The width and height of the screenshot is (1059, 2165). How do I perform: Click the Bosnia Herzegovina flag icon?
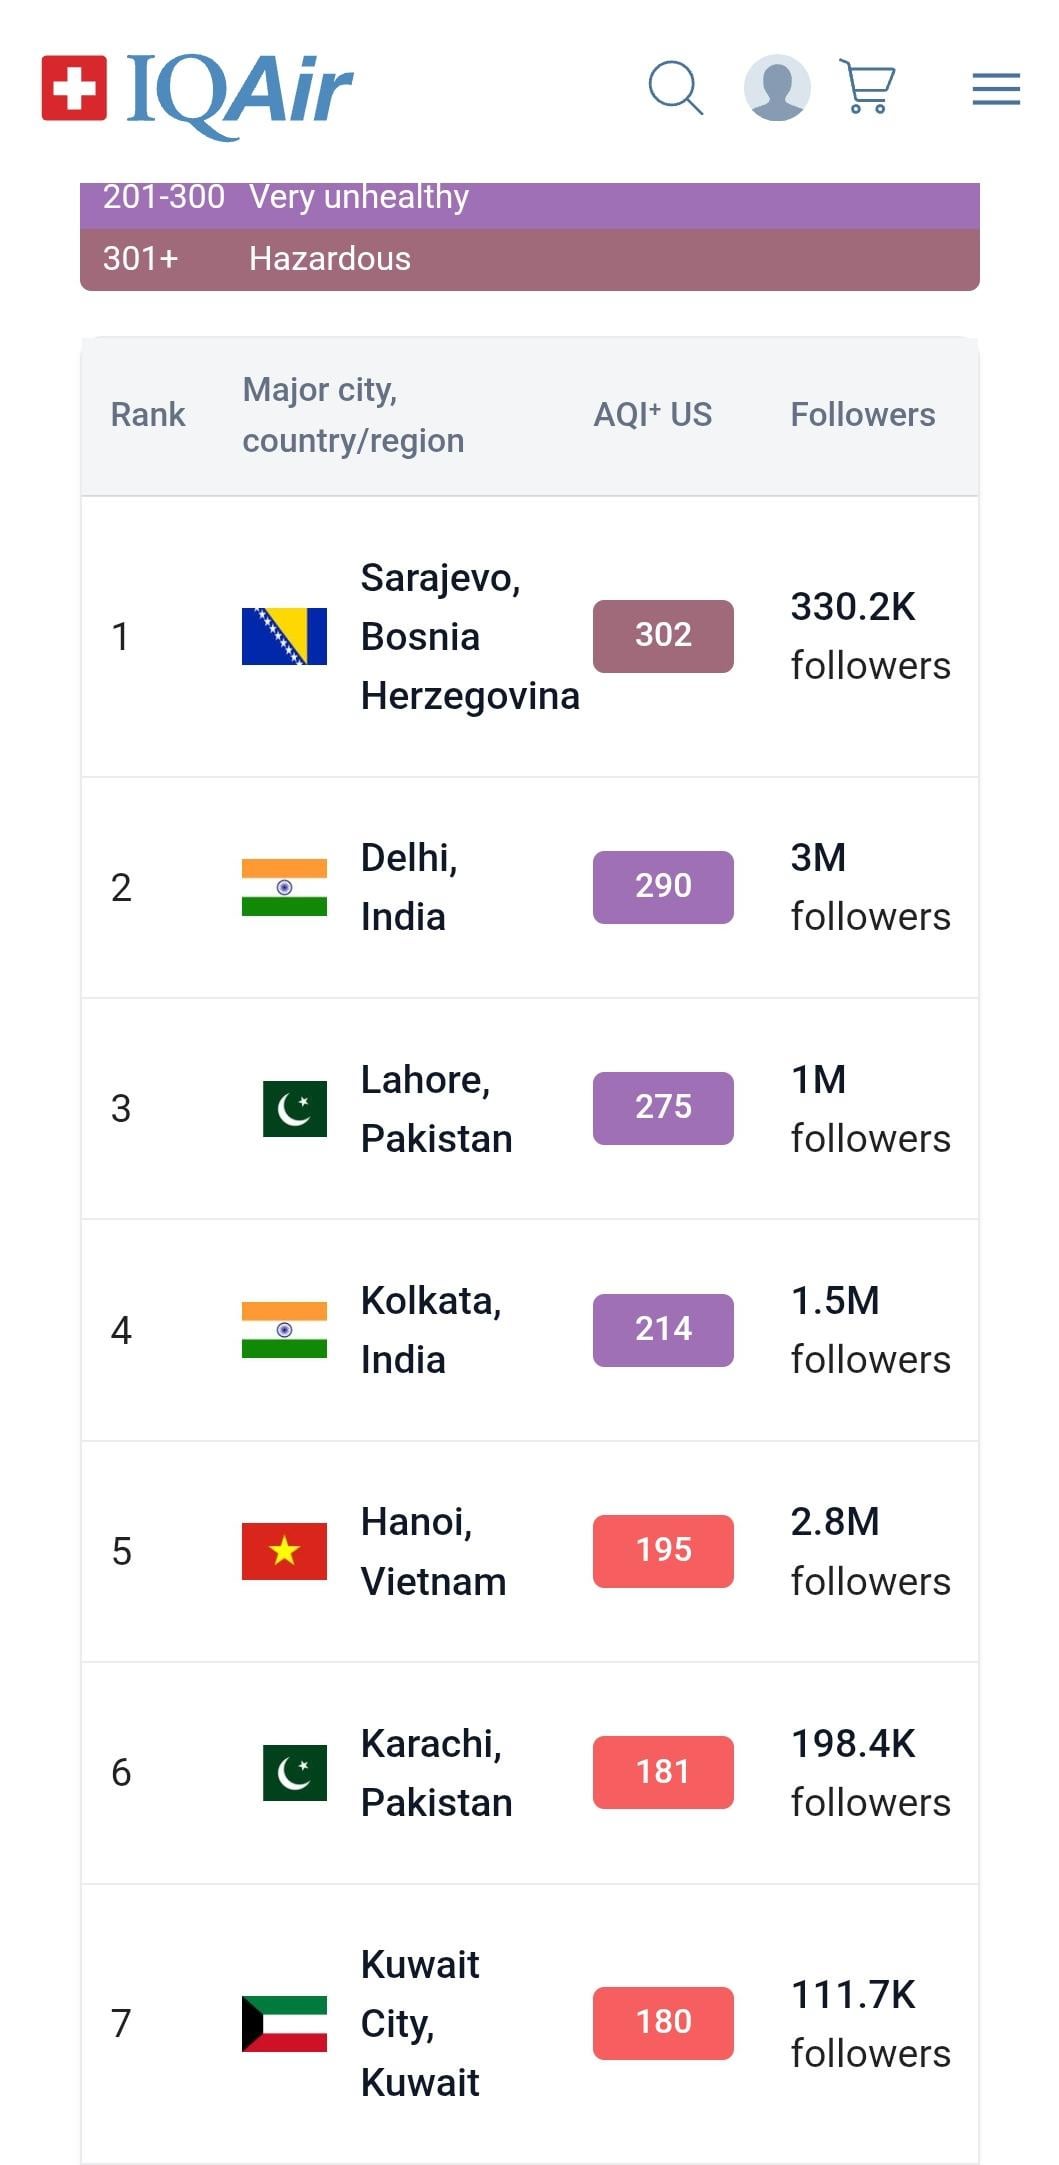284,637
